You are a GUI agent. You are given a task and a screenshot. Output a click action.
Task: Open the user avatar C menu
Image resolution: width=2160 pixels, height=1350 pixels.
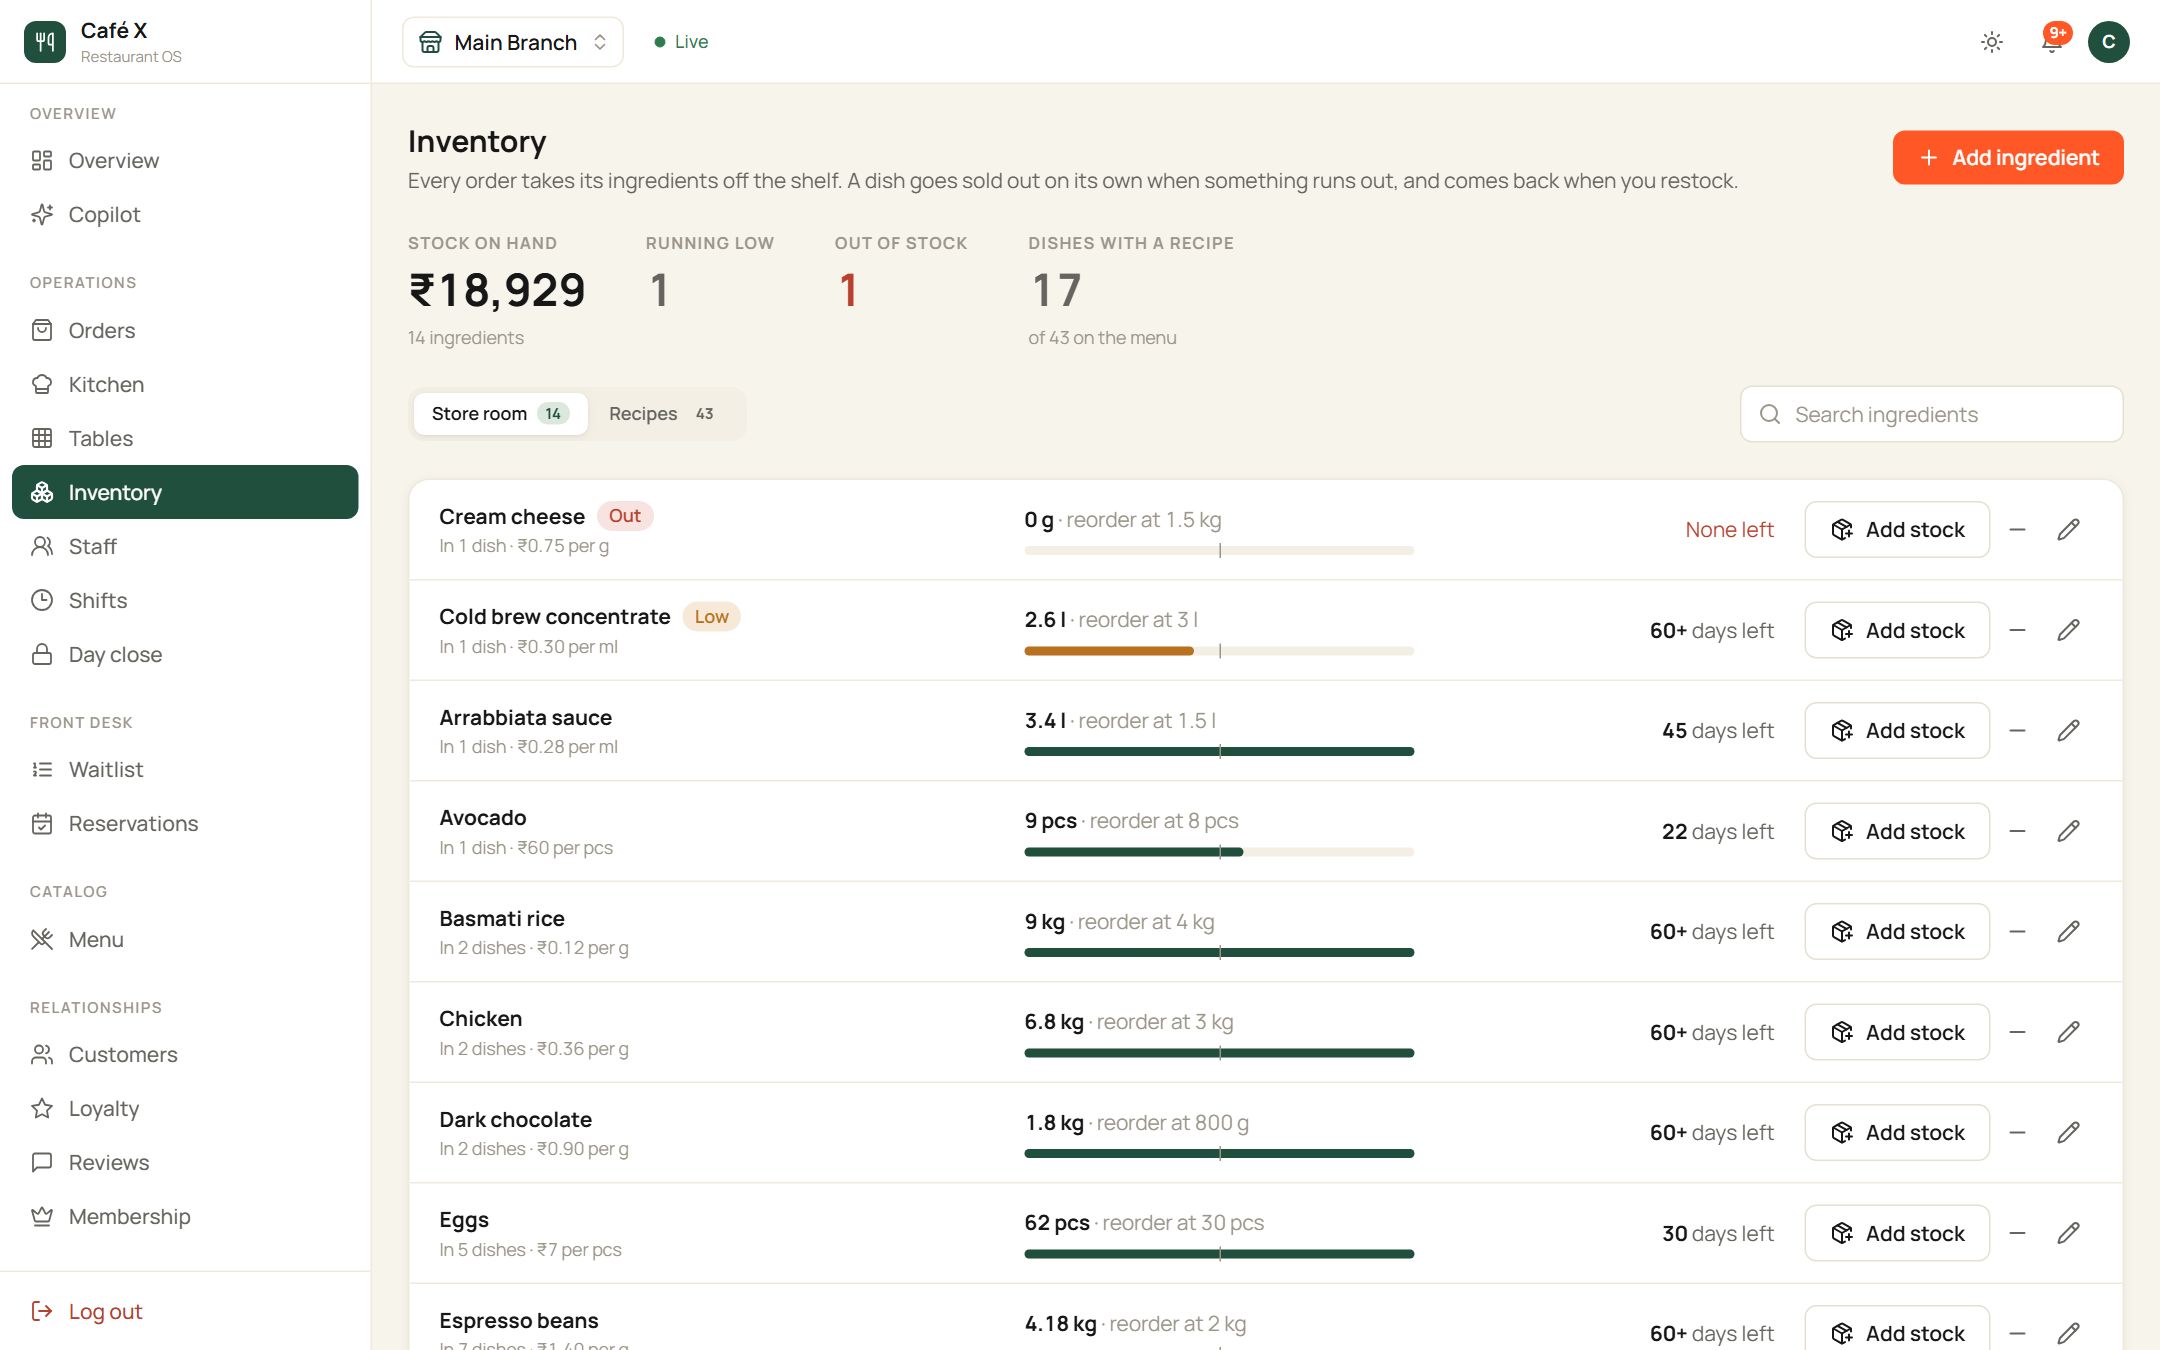[x=2108, y=42]
